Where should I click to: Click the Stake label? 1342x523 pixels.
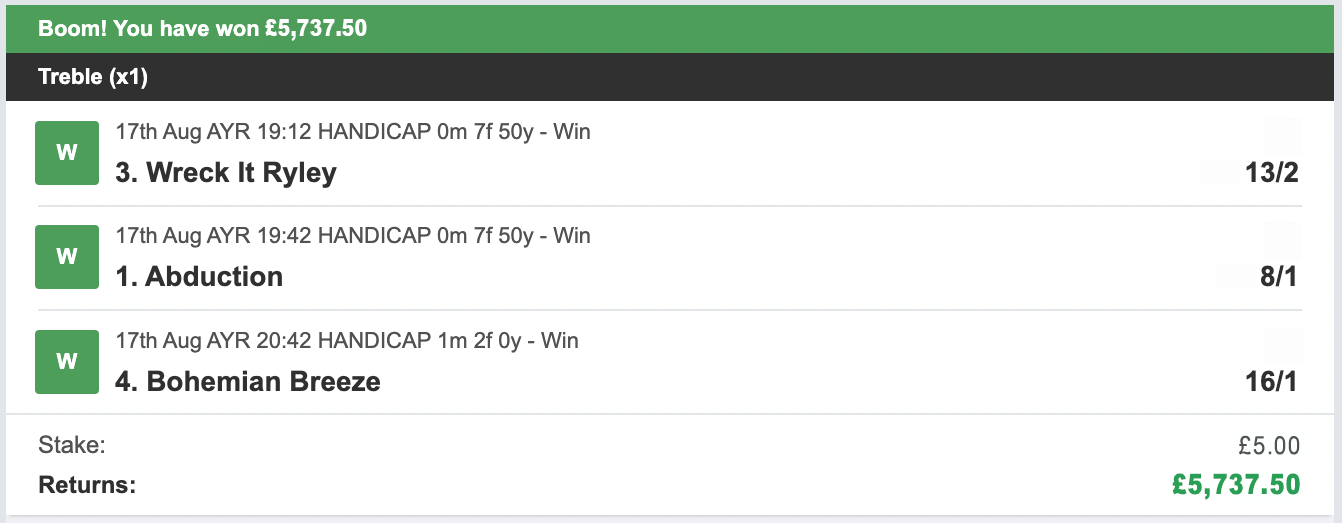coord(72,446)
